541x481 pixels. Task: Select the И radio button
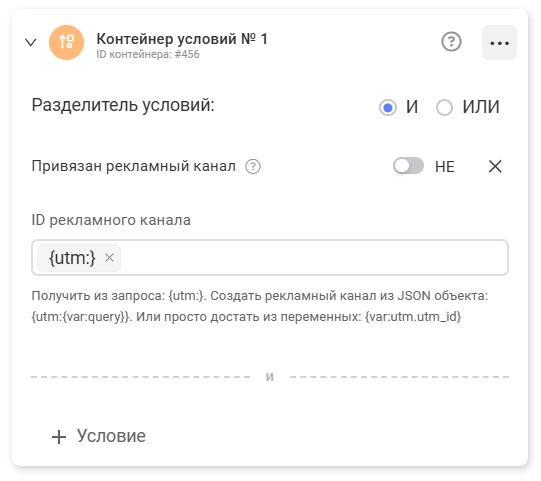pos(387,107)
